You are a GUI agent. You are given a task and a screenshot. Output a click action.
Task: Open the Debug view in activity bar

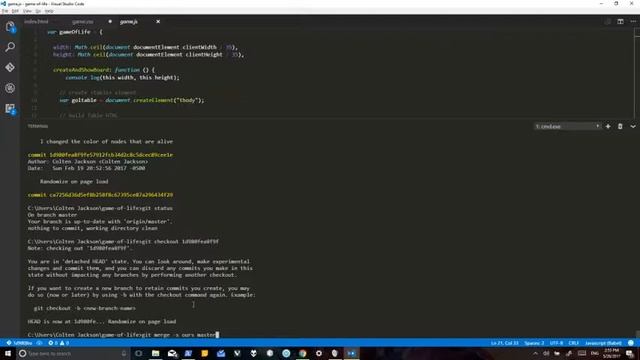click(x=10, y=88)
